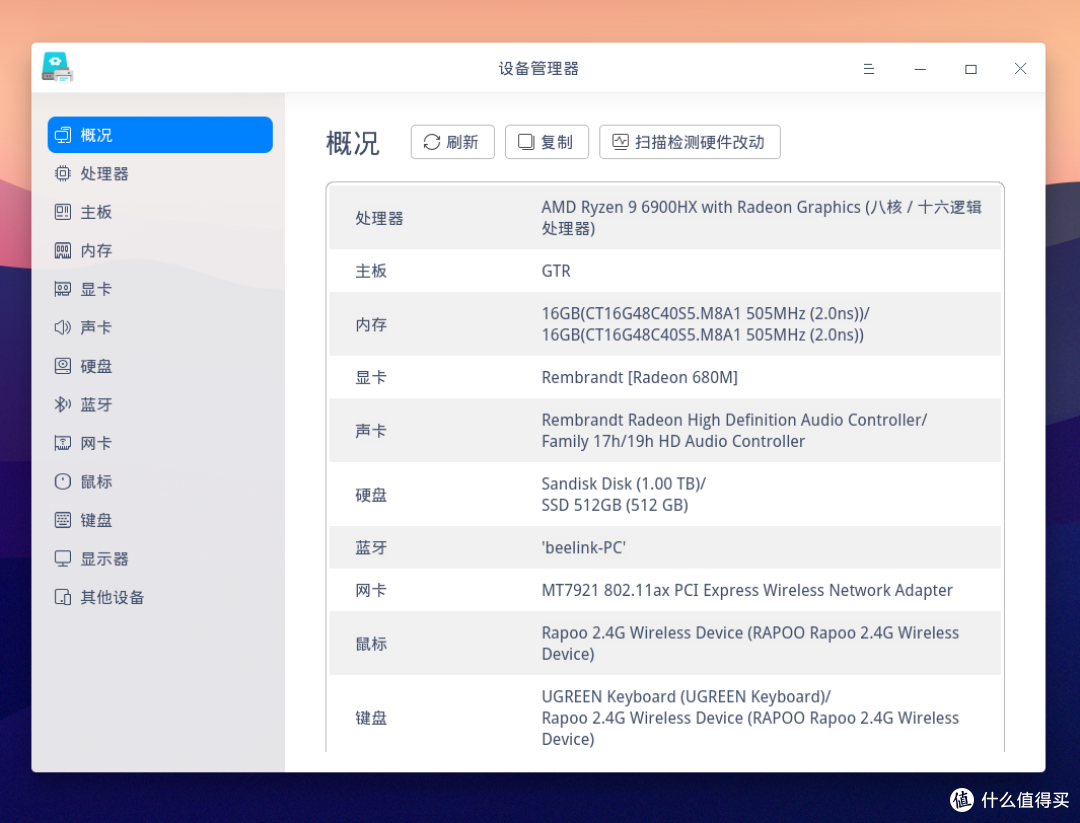
Task: Click the 16GB CT16G48C40S5 memory value
Action: [x=705, y=324]
